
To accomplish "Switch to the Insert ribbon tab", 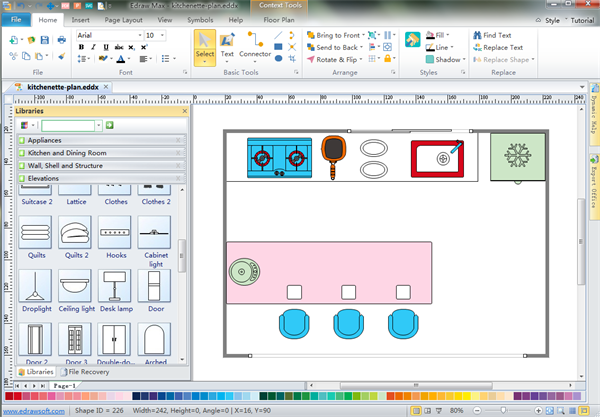I will 80,20.
